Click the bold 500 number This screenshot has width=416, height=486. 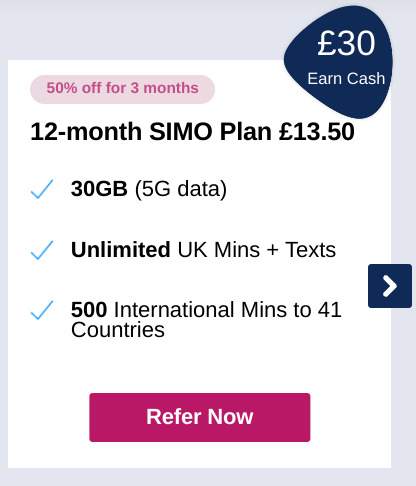[89, 310]
